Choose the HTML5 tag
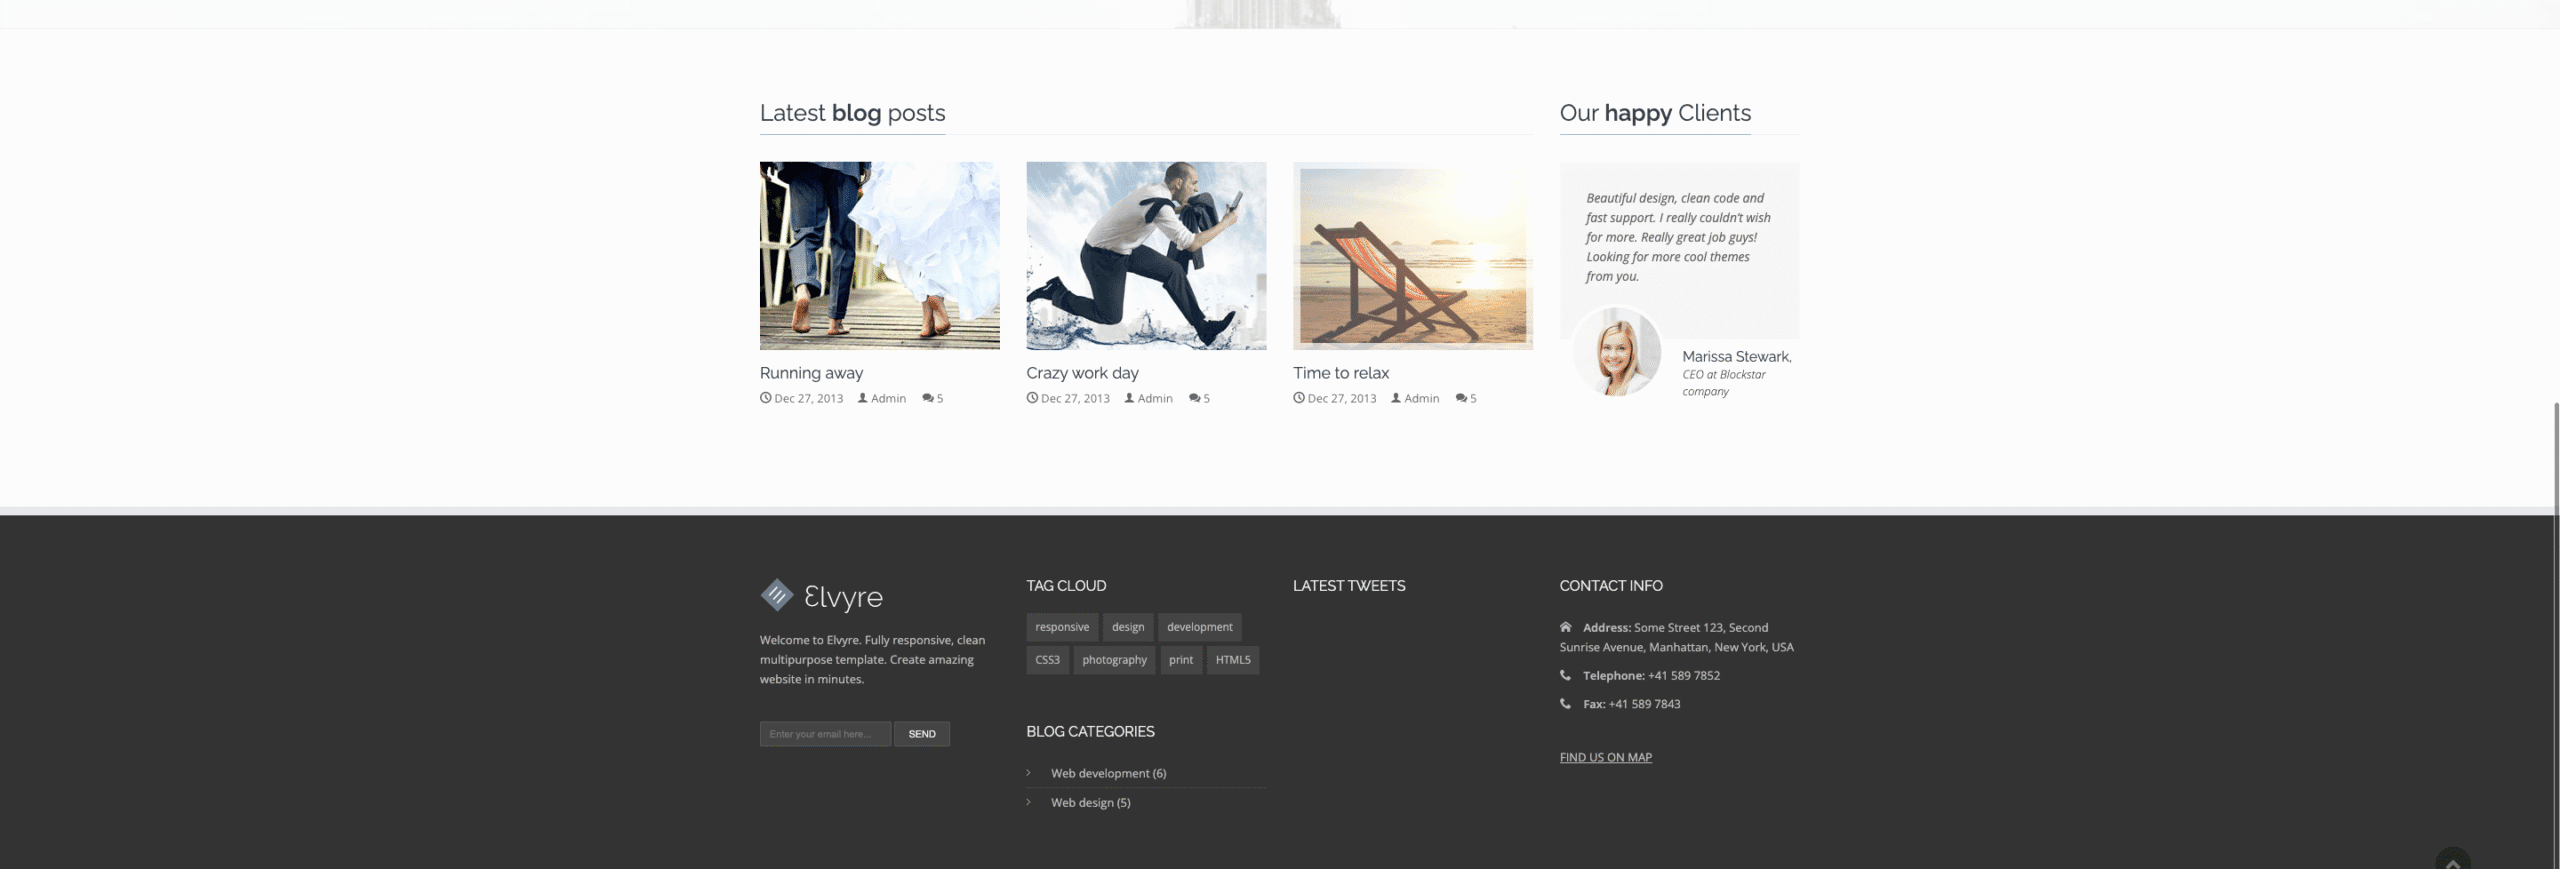2560x869 pixels. pos(1232,660)
